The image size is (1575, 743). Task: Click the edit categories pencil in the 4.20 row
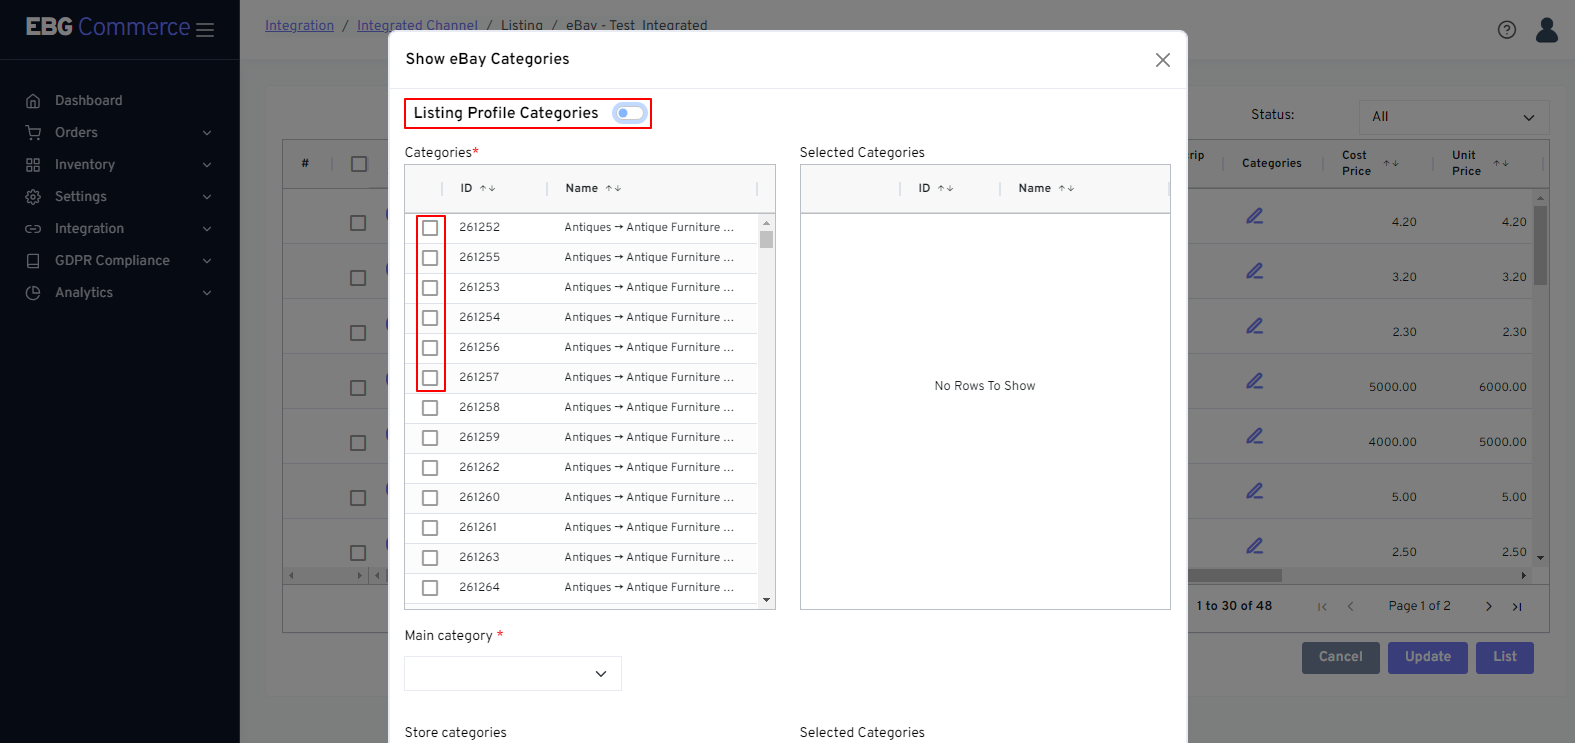(x=1254, y=216)
